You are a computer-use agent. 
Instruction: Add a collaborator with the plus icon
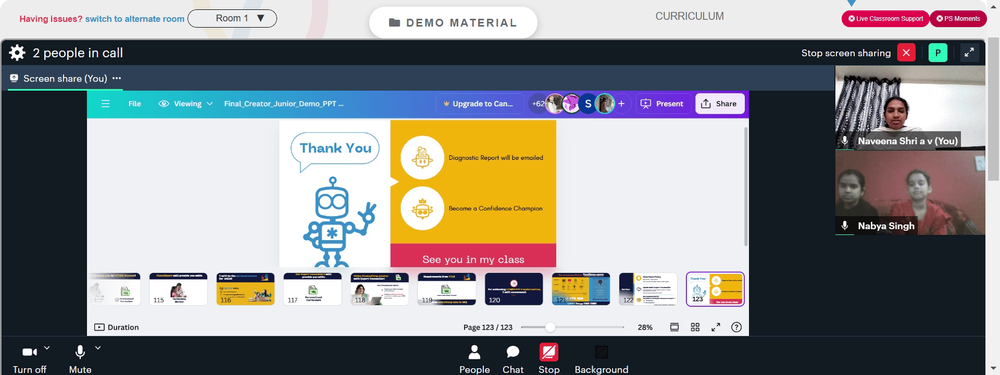coord(621,103)
